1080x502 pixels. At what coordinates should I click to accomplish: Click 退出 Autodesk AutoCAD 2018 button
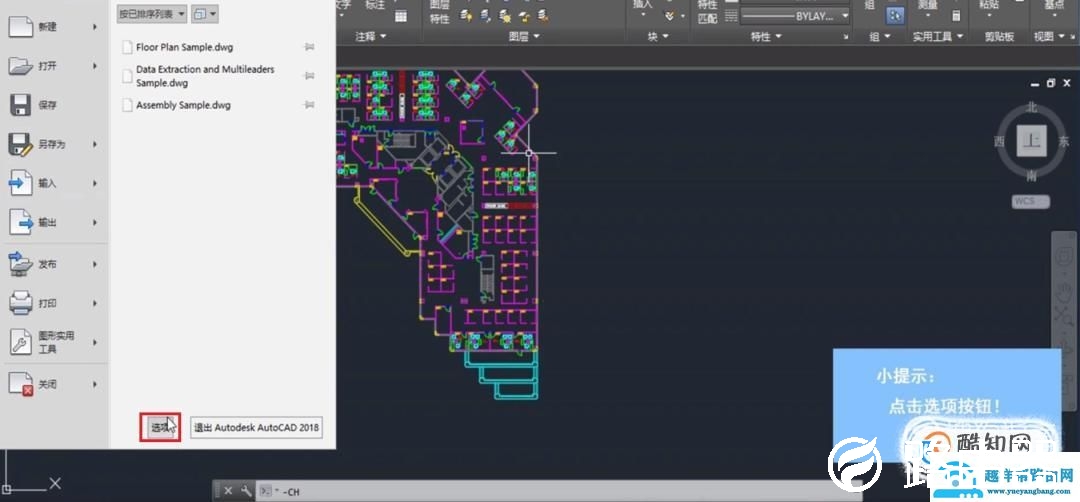(x=256, y=427)
